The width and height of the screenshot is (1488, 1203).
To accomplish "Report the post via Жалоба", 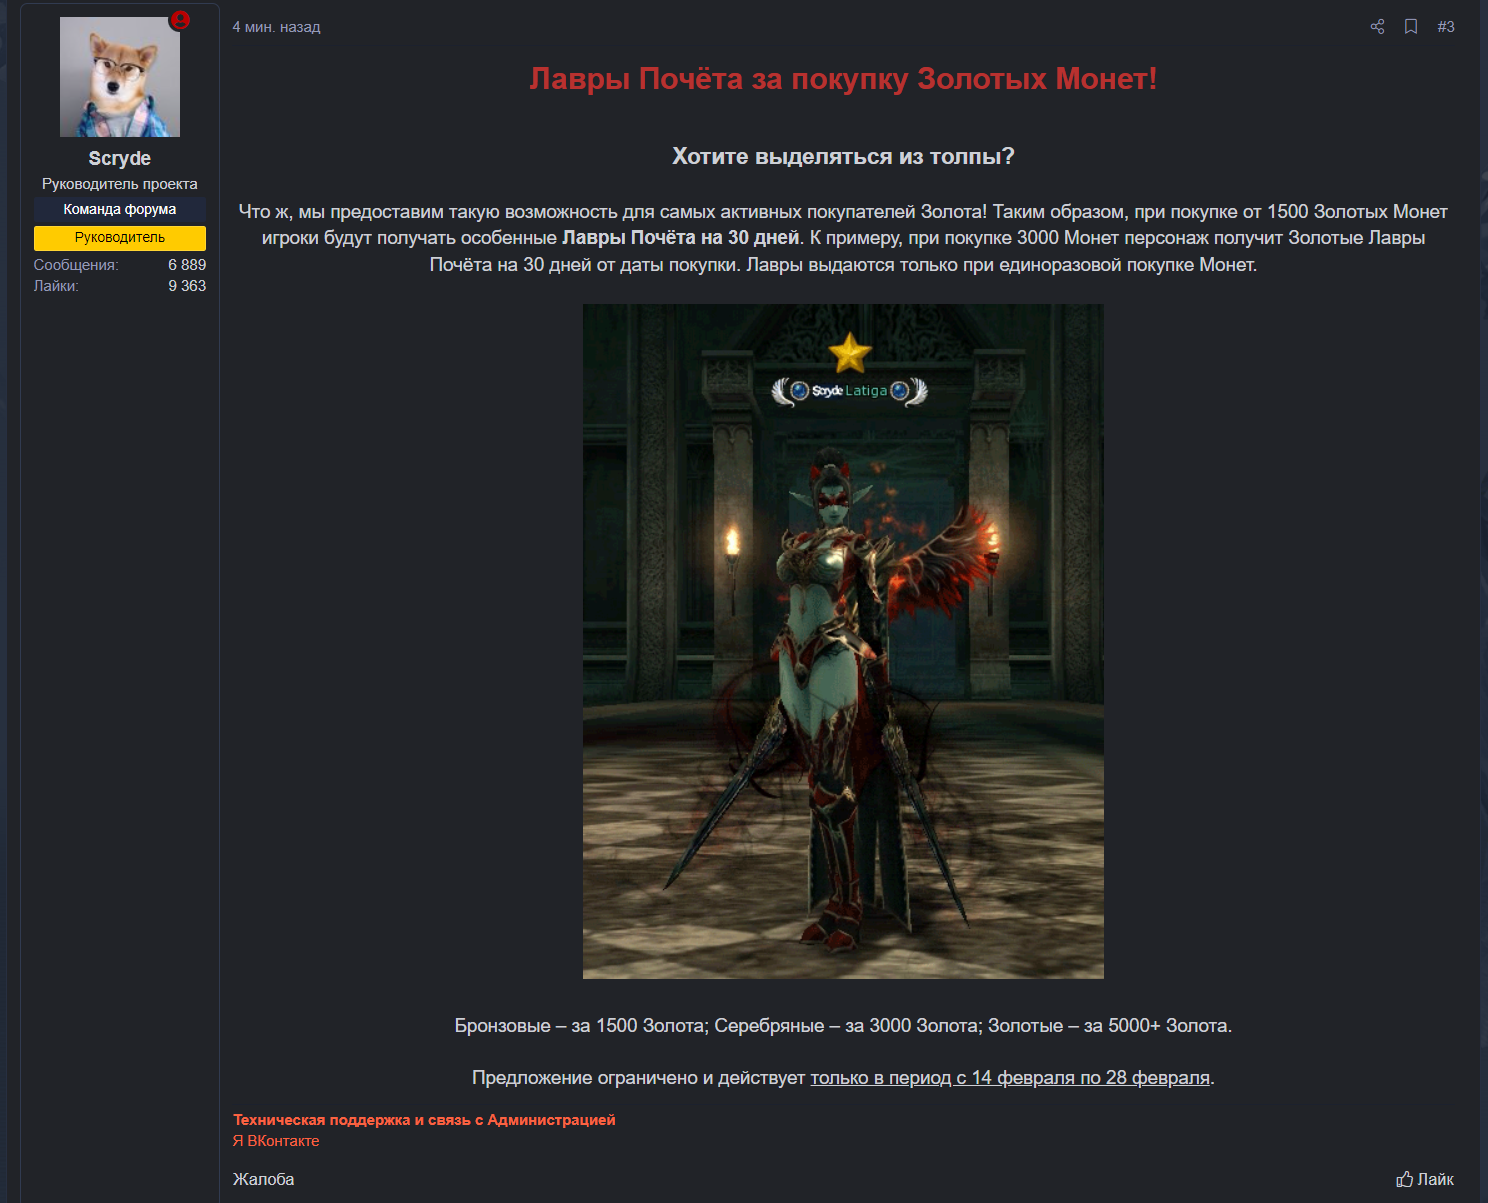I will click(x=263, y=1179).
